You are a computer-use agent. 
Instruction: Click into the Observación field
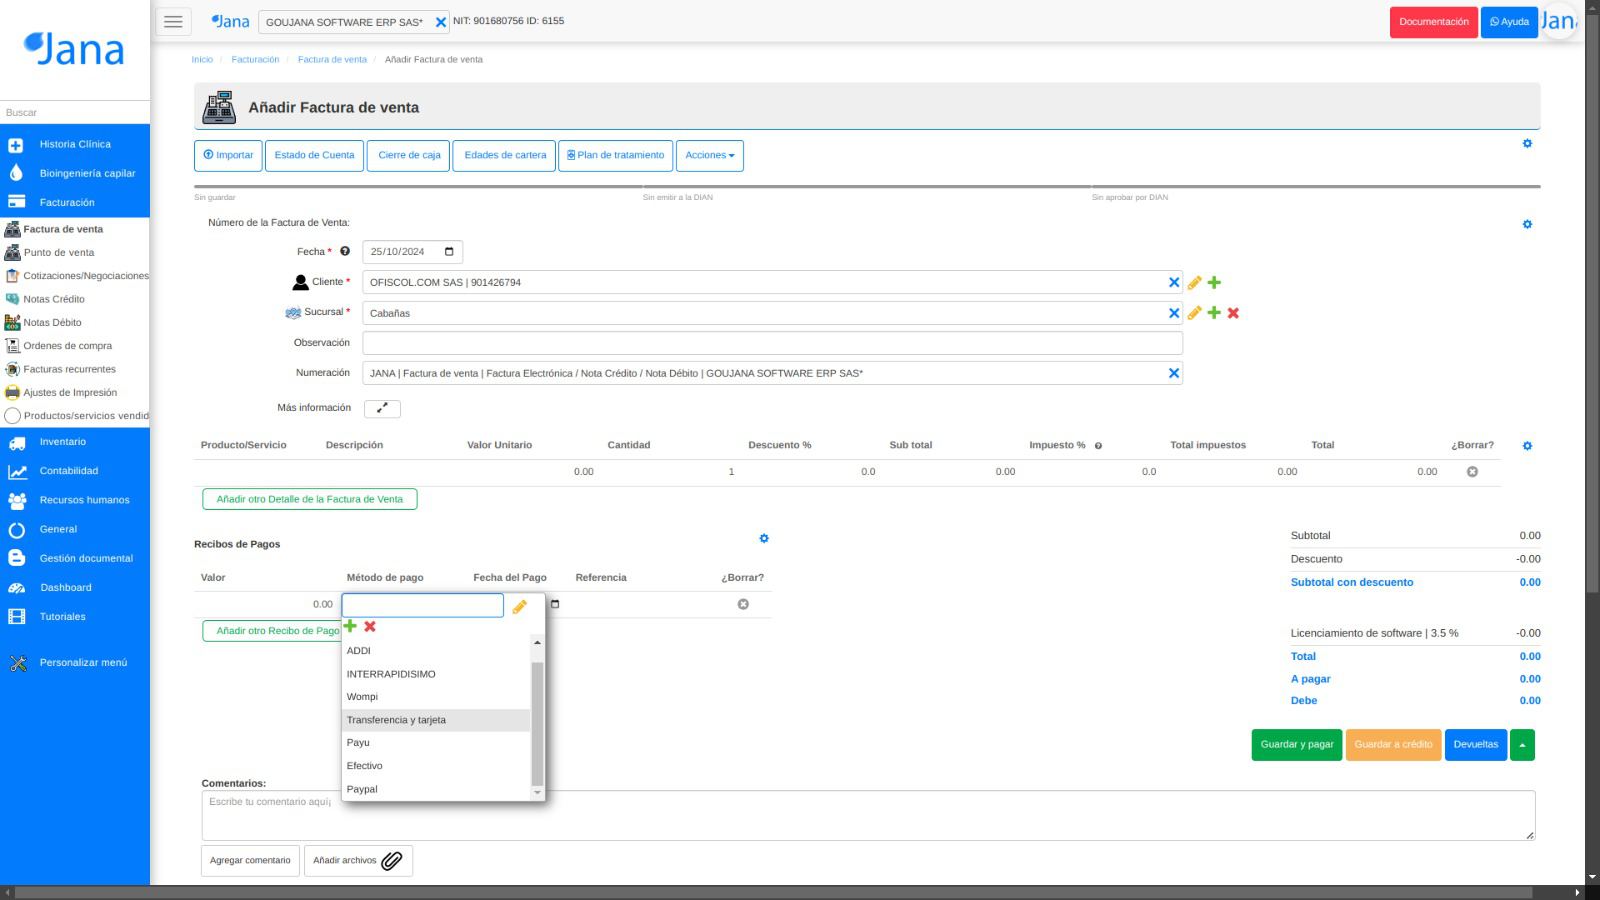772,343
